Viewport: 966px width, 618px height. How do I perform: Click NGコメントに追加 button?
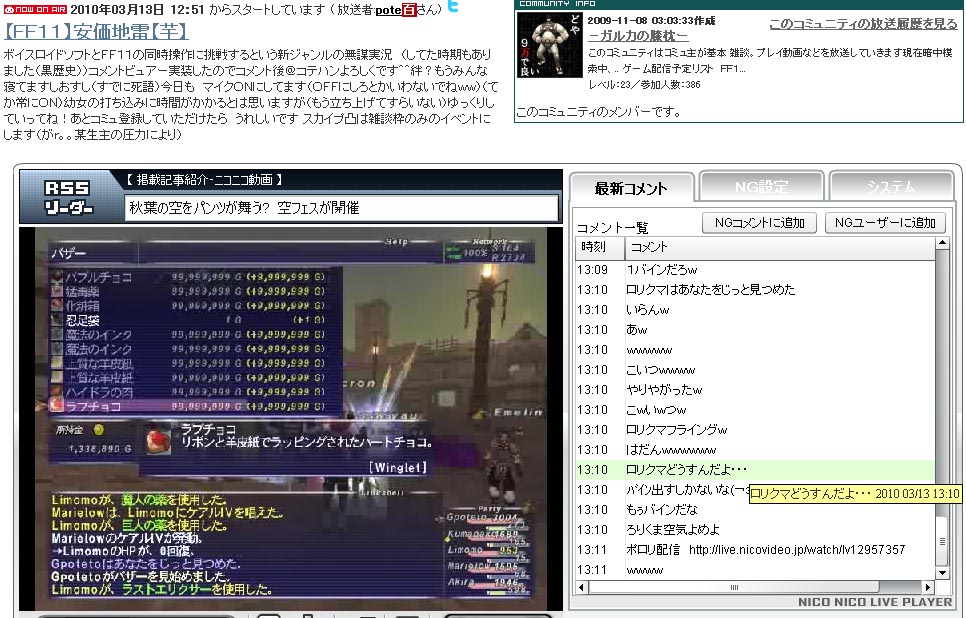pos(759,222)
